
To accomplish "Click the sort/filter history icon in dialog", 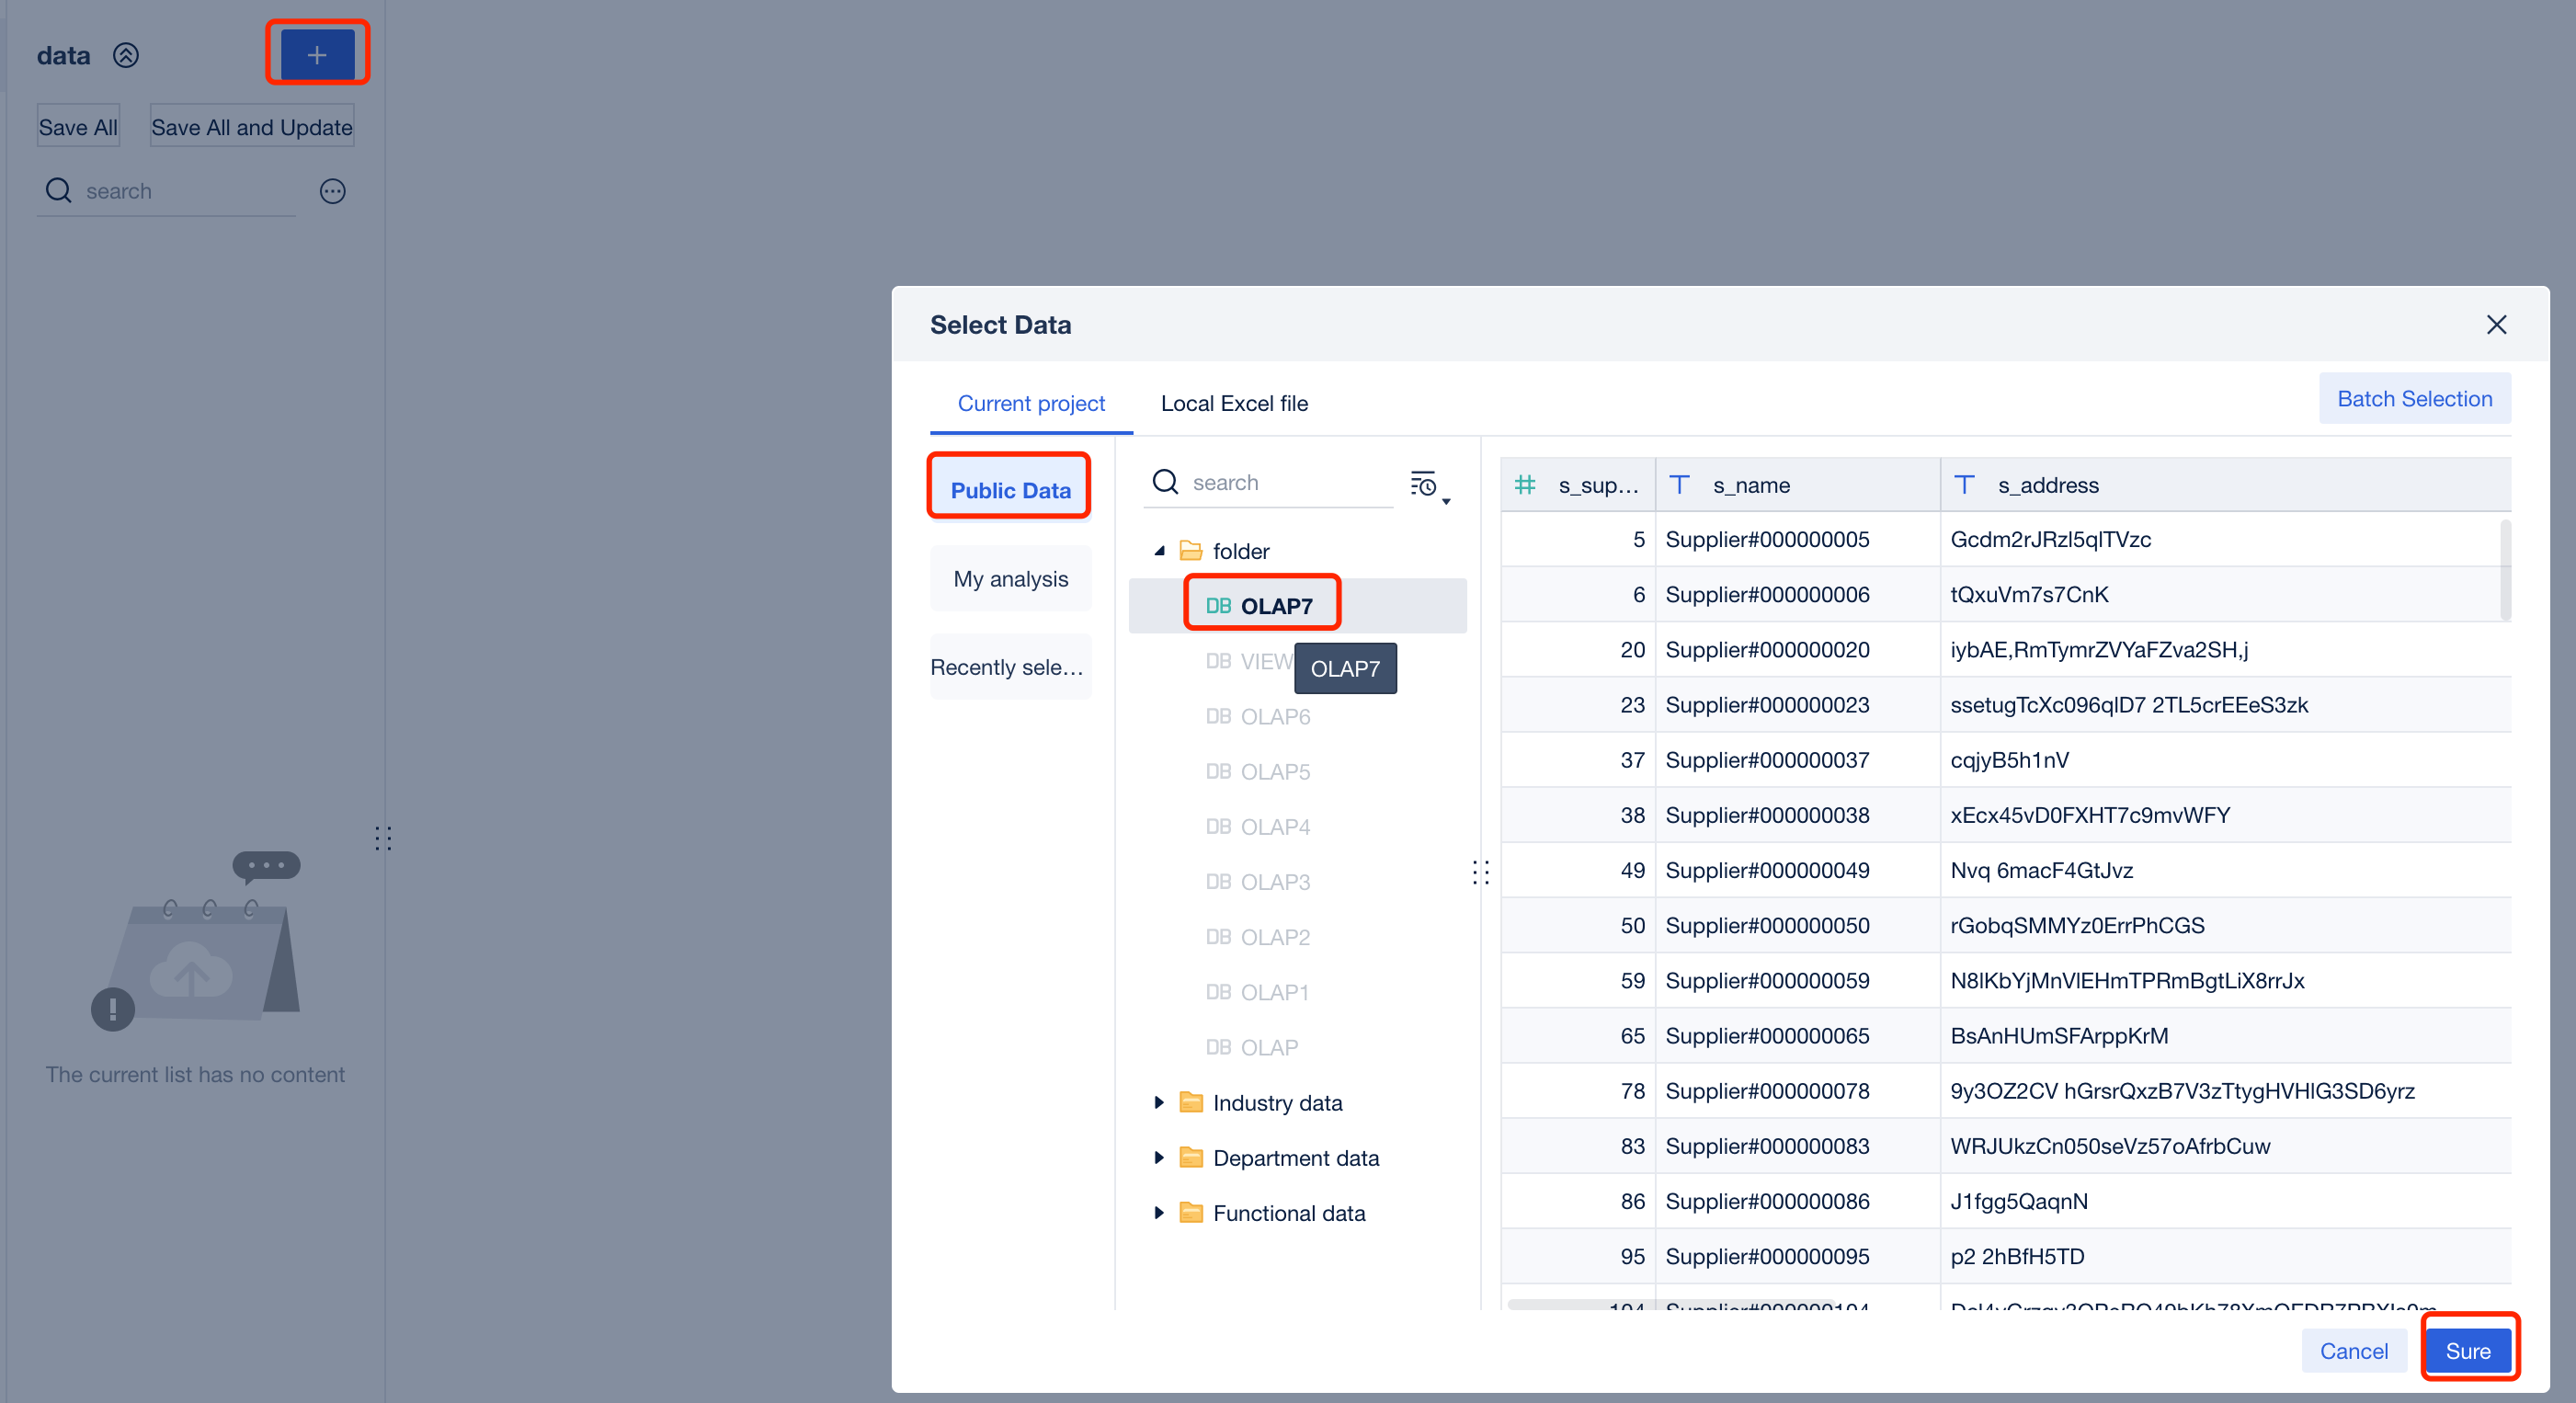I will [1425, 485].
